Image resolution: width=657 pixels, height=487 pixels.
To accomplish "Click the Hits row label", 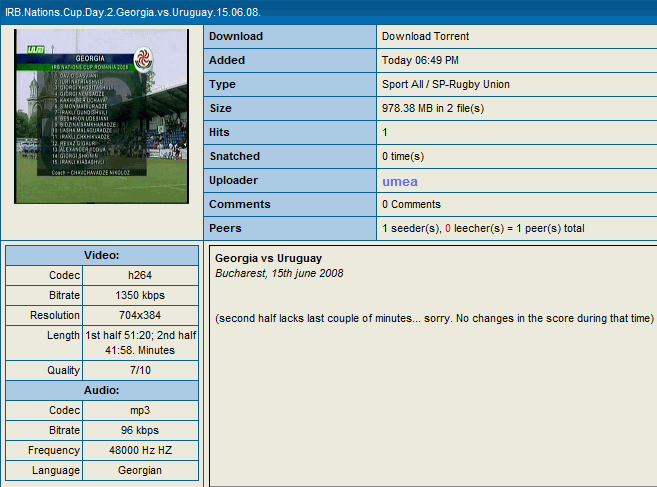I will (219, 132).
